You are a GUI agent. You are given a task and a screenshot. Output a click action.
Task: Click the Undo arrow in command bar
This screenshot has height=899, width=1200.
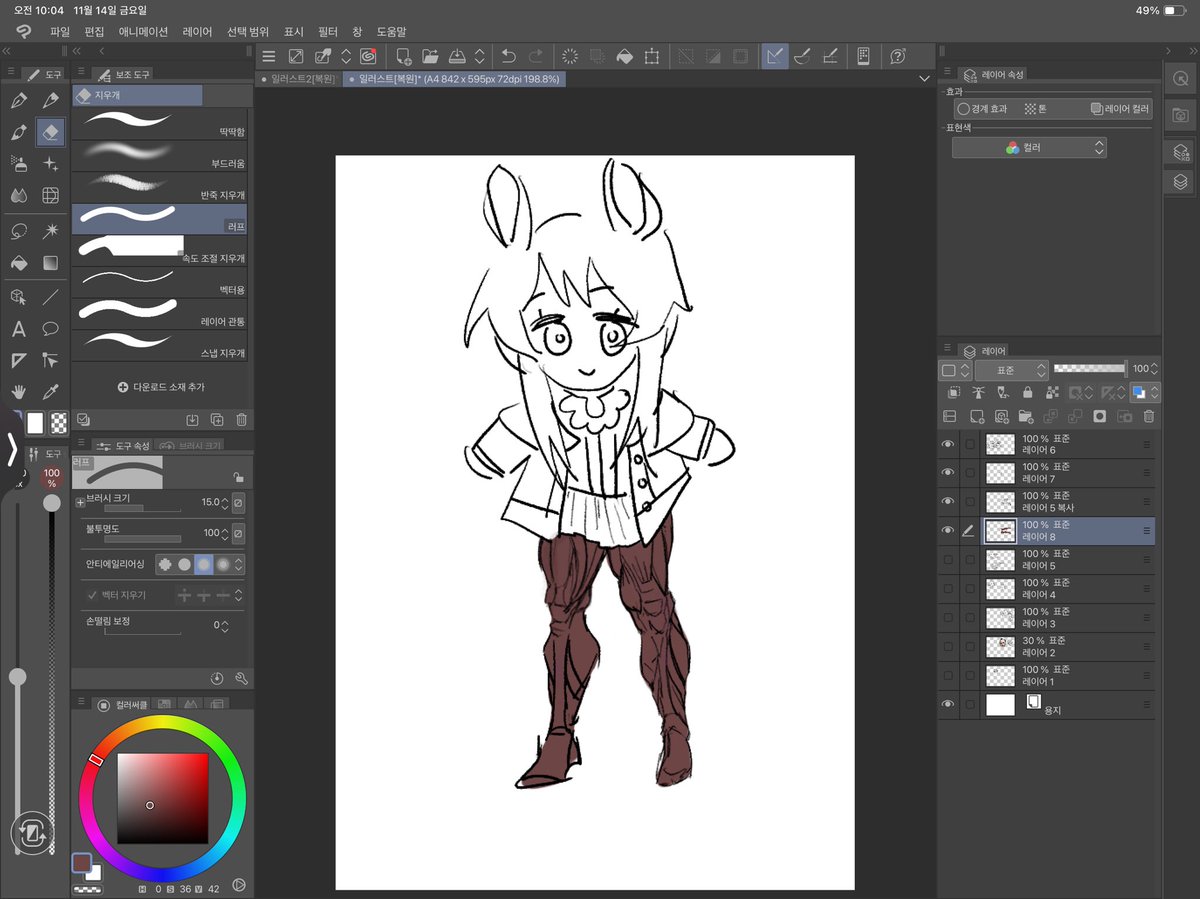pos(508,57)
